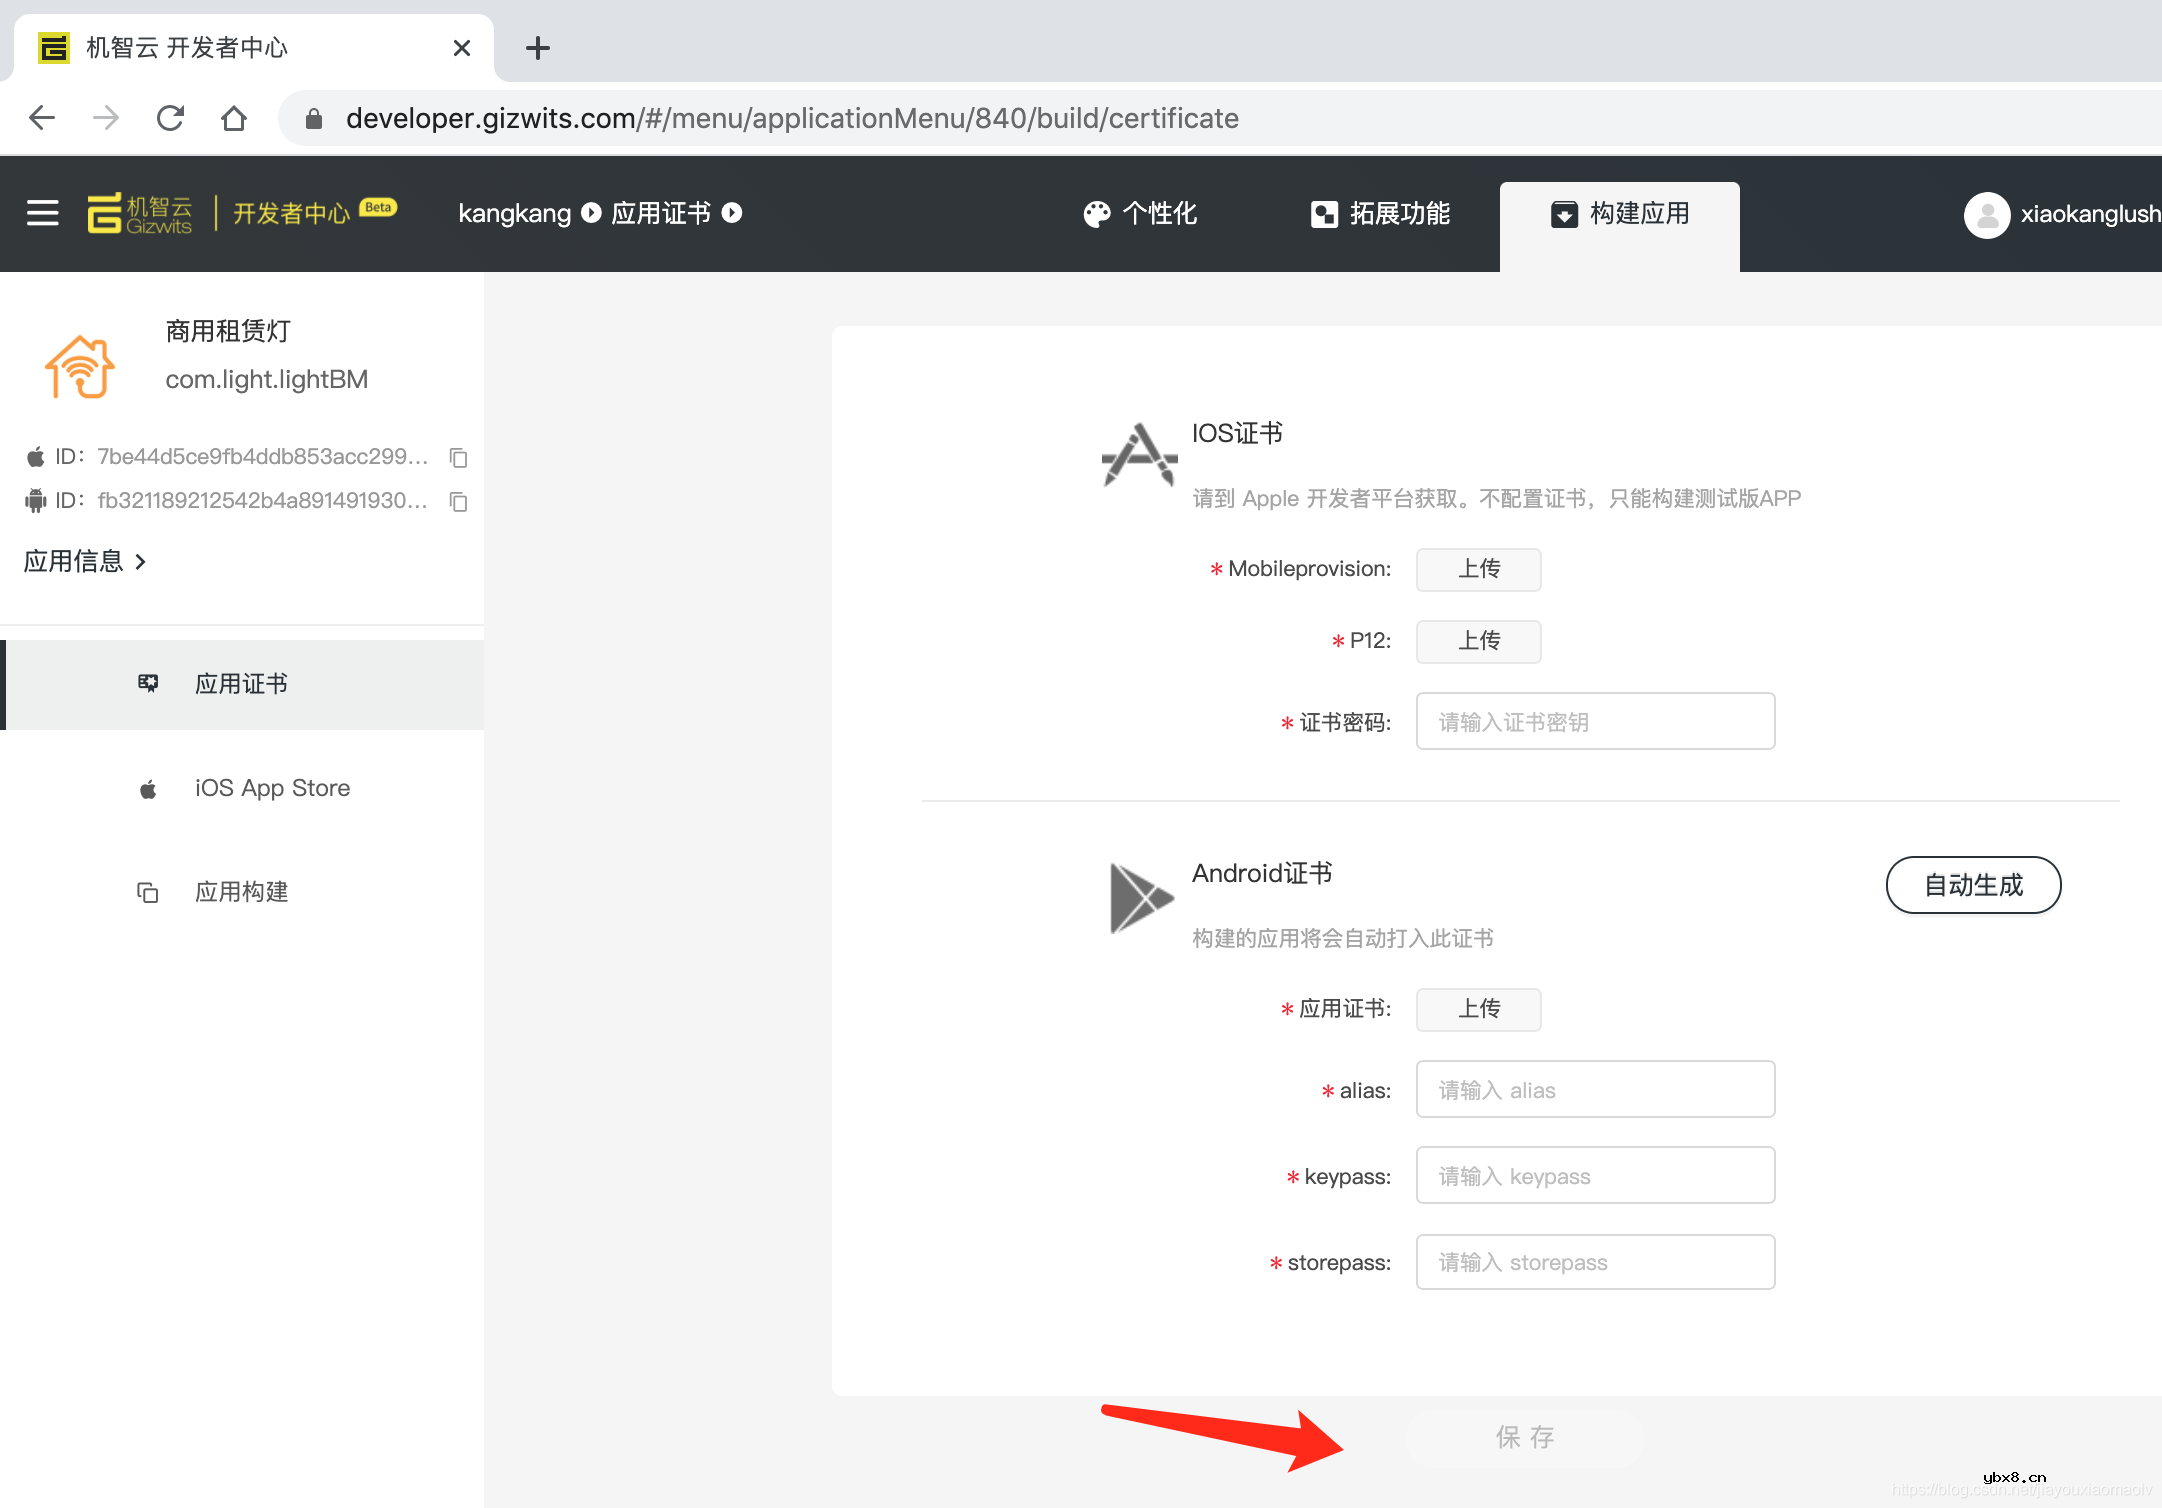
Task: Select the 个性化 palette icon
Action: [x=1096, y=214]
